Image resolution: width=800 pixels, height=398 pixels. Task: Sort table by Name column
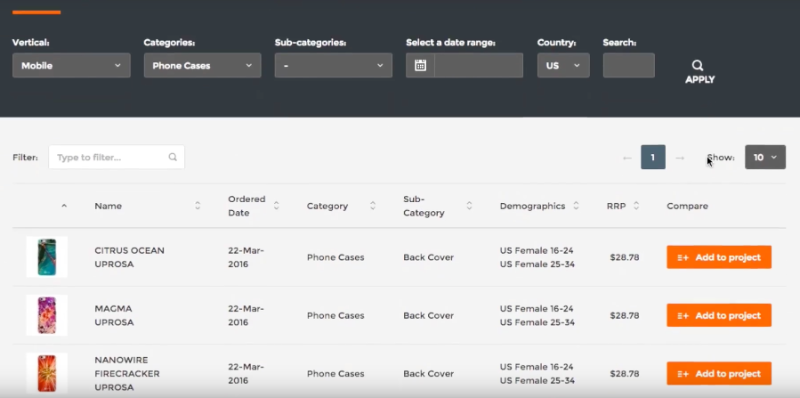(197, 206)
